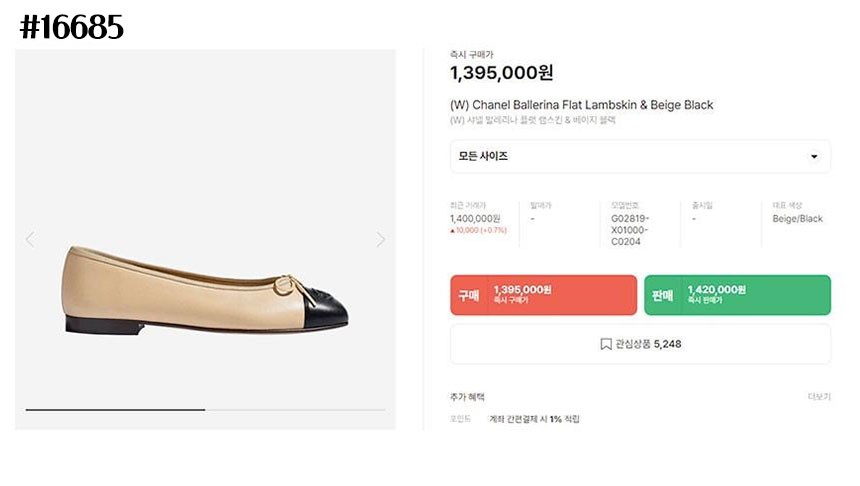Click the Beige/Black representative color value

coord(797,218)
